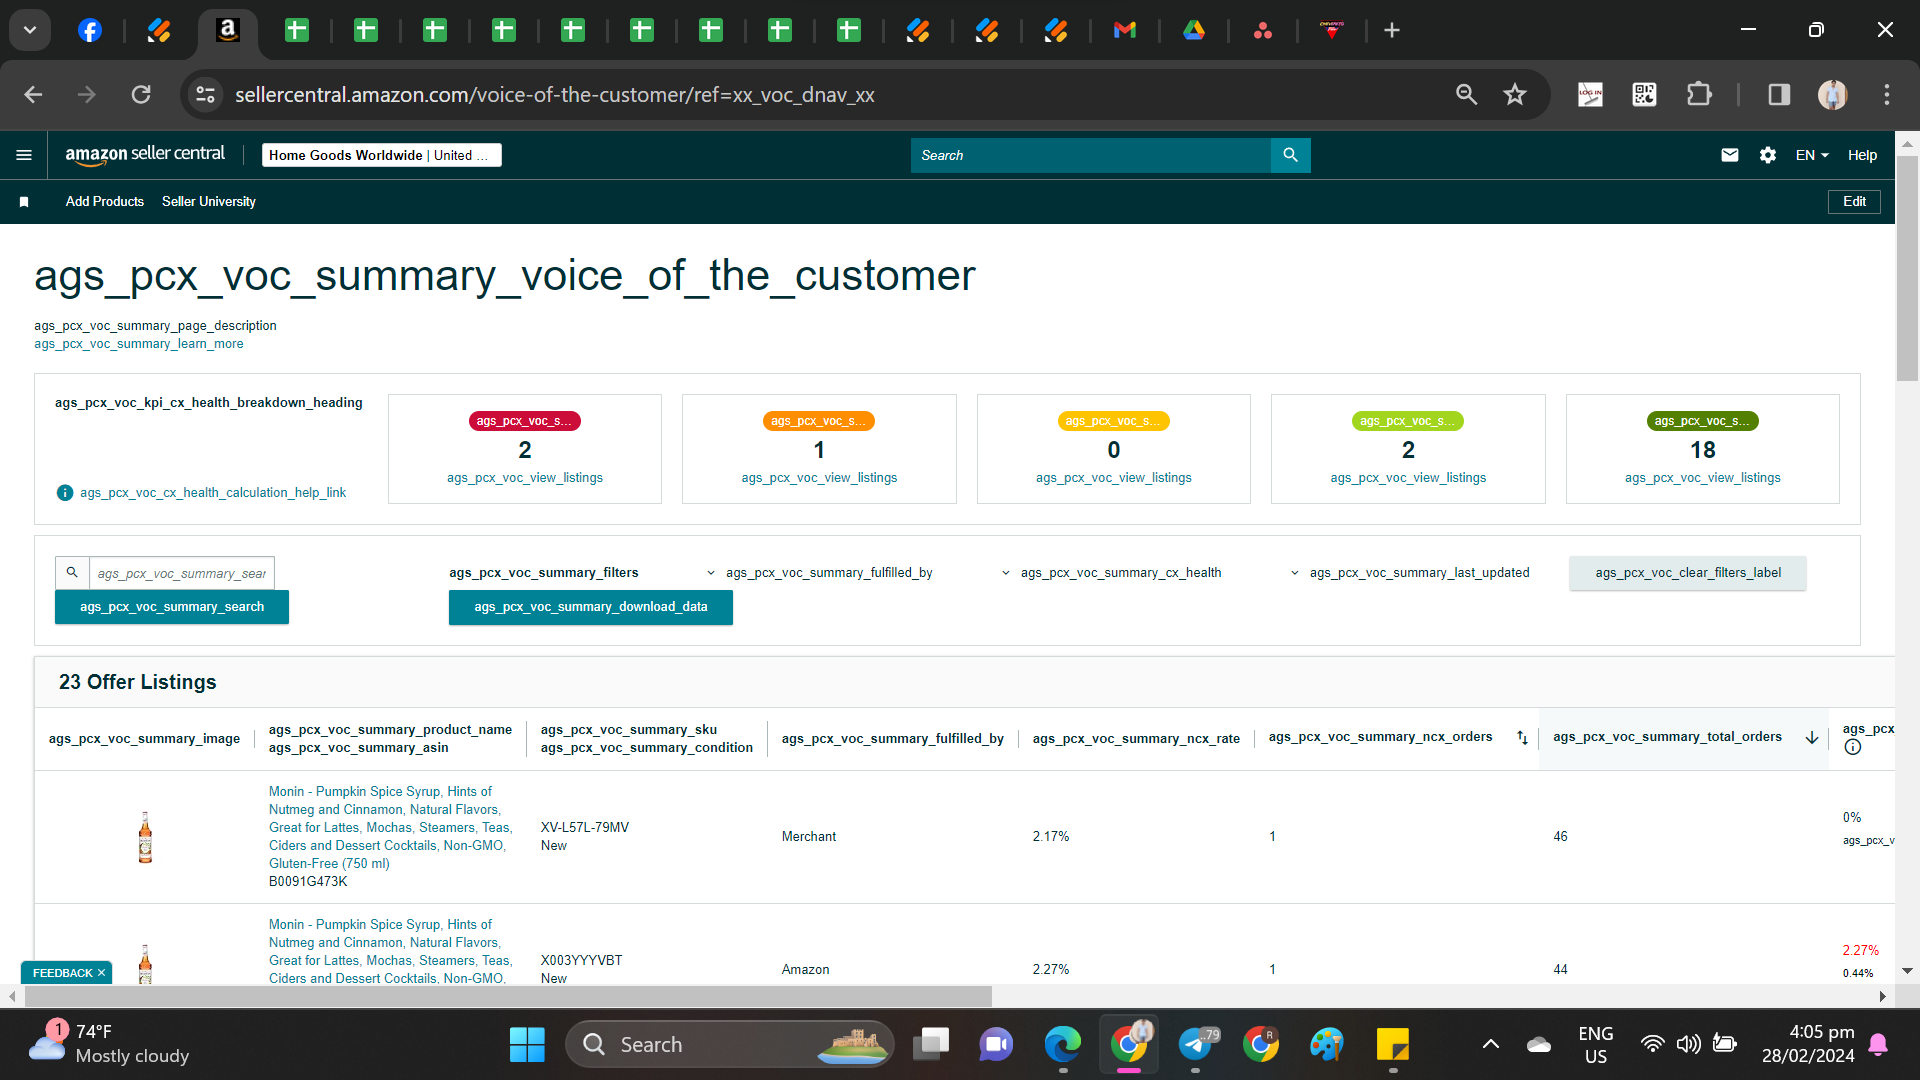The width and height of the screenshot is (1920, 1080).
Task: Open Seller University menu item
Action: coord(209,202)
